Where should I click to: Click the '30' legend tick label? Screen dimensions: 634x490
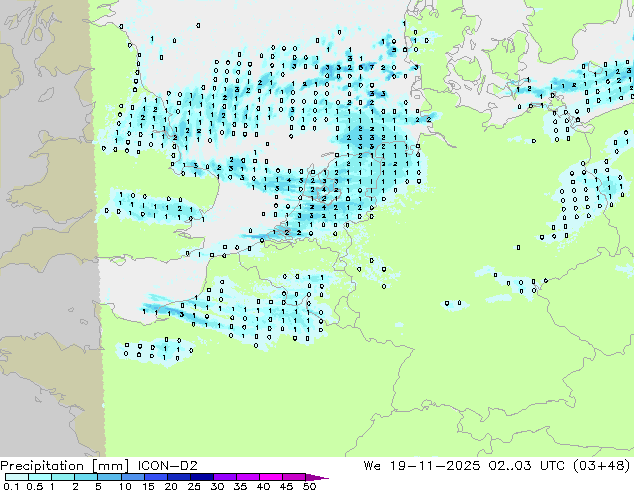(217, 486)
